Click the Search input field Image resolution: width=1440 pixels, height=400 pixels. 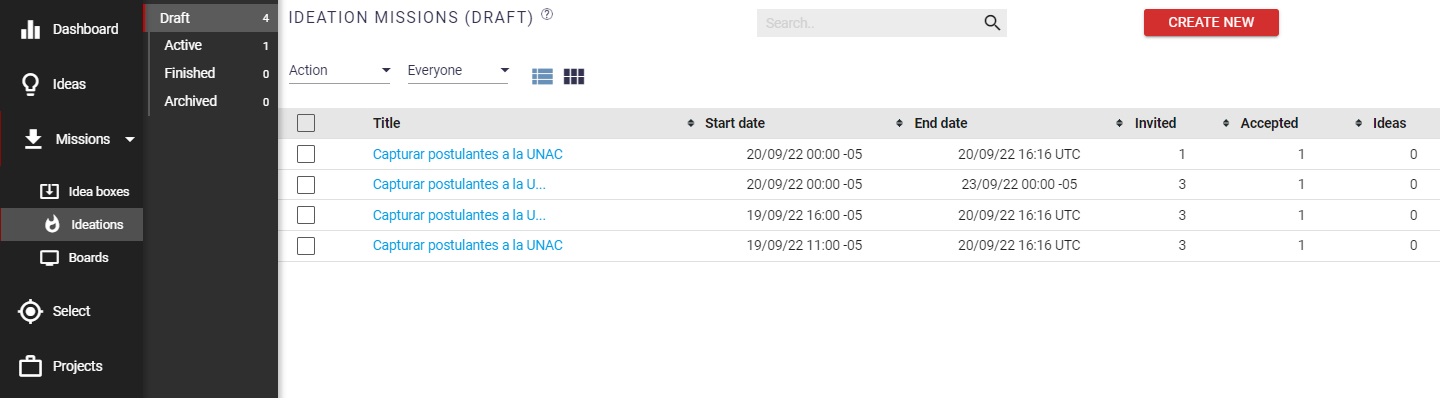[865, 23]
